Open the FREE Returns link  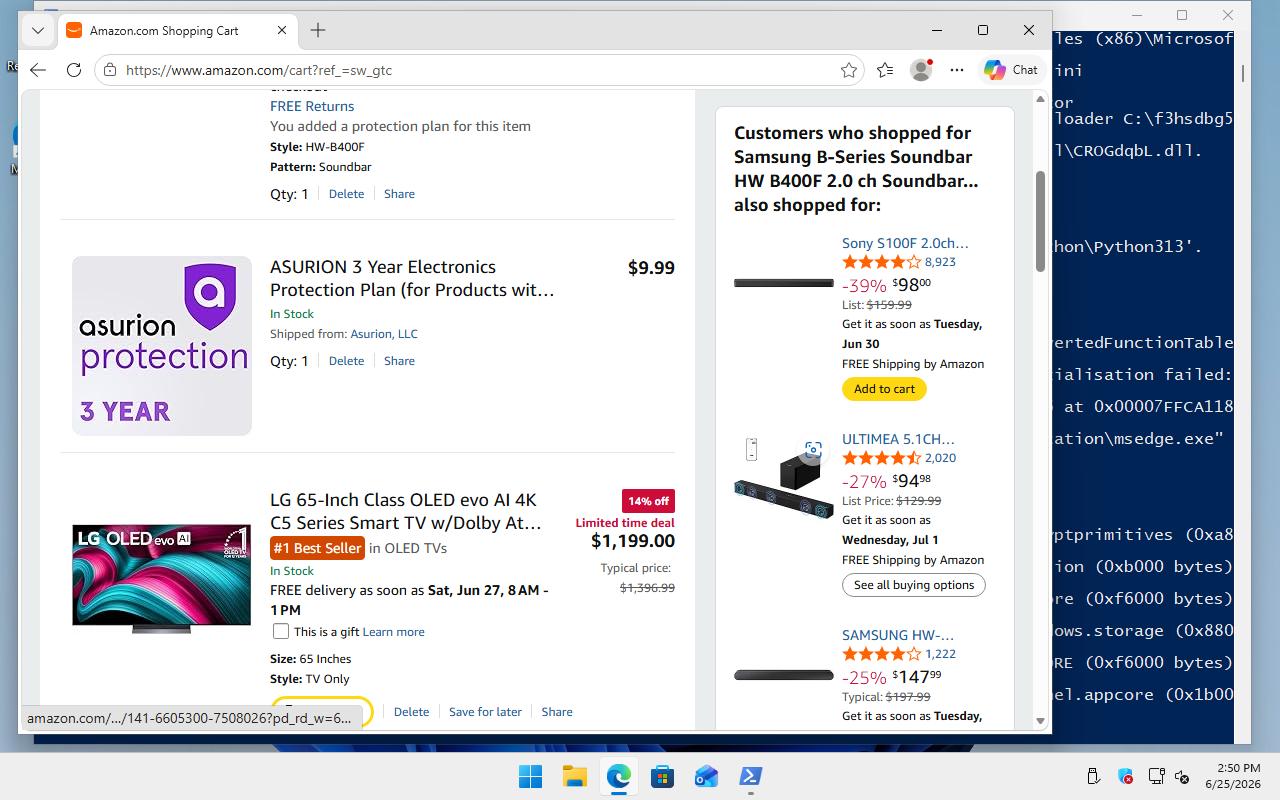click(x=312, y=106)
